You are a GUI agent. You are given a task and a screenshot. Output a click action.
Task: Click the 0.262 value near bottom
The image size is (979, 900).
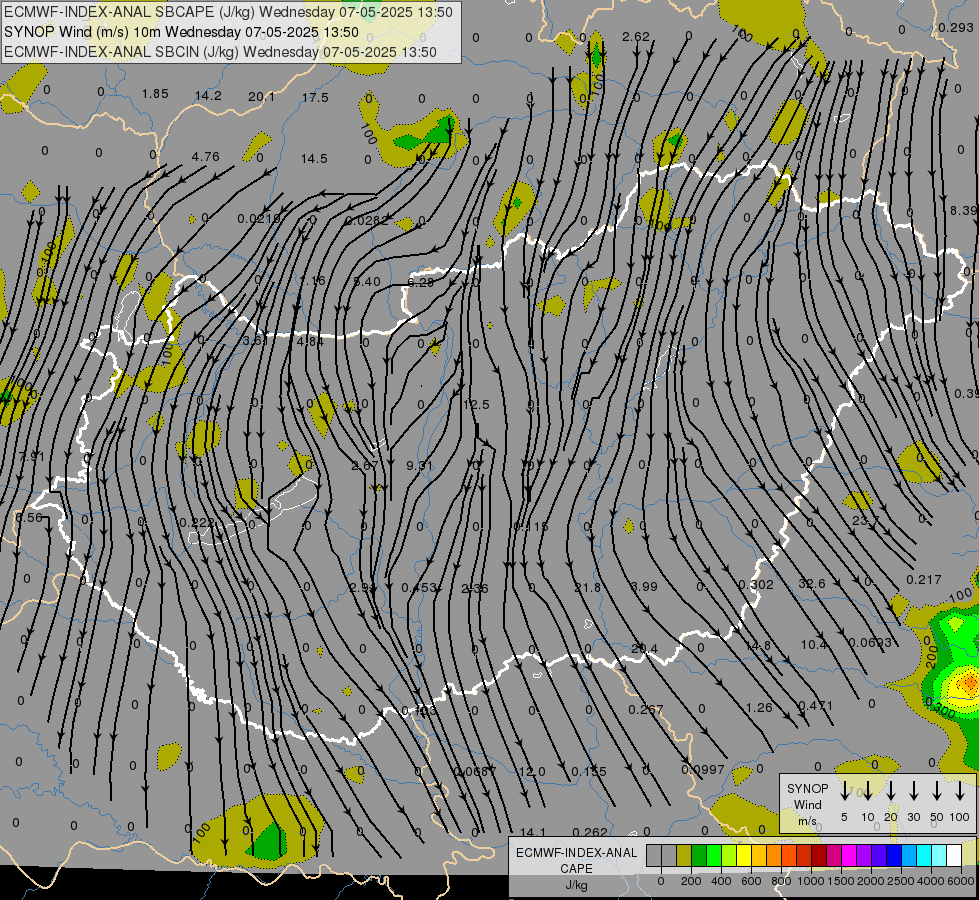tap(589, 832)
